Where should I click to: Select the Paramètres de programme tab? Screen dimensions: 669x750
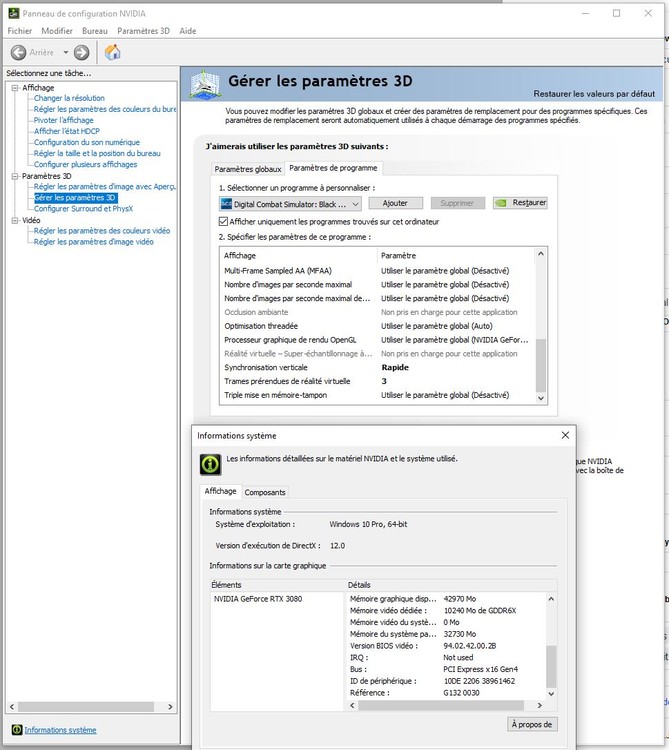pyautogui.click(x=333, y=168)
